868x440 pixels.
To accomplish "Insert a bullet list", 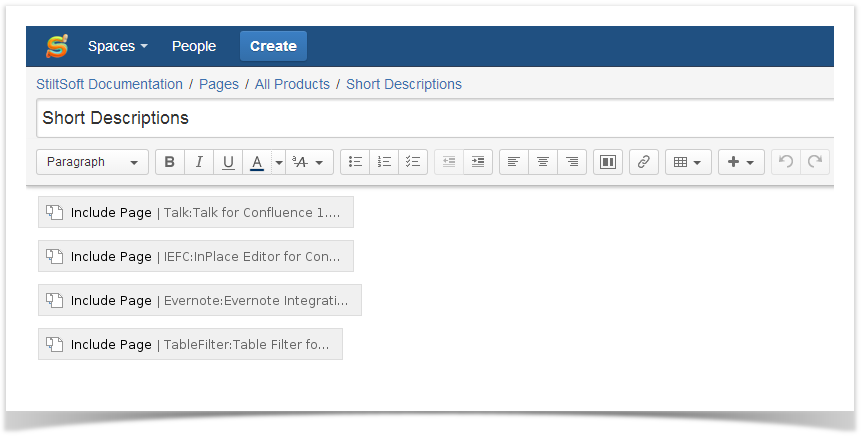I will coord(355,162).
